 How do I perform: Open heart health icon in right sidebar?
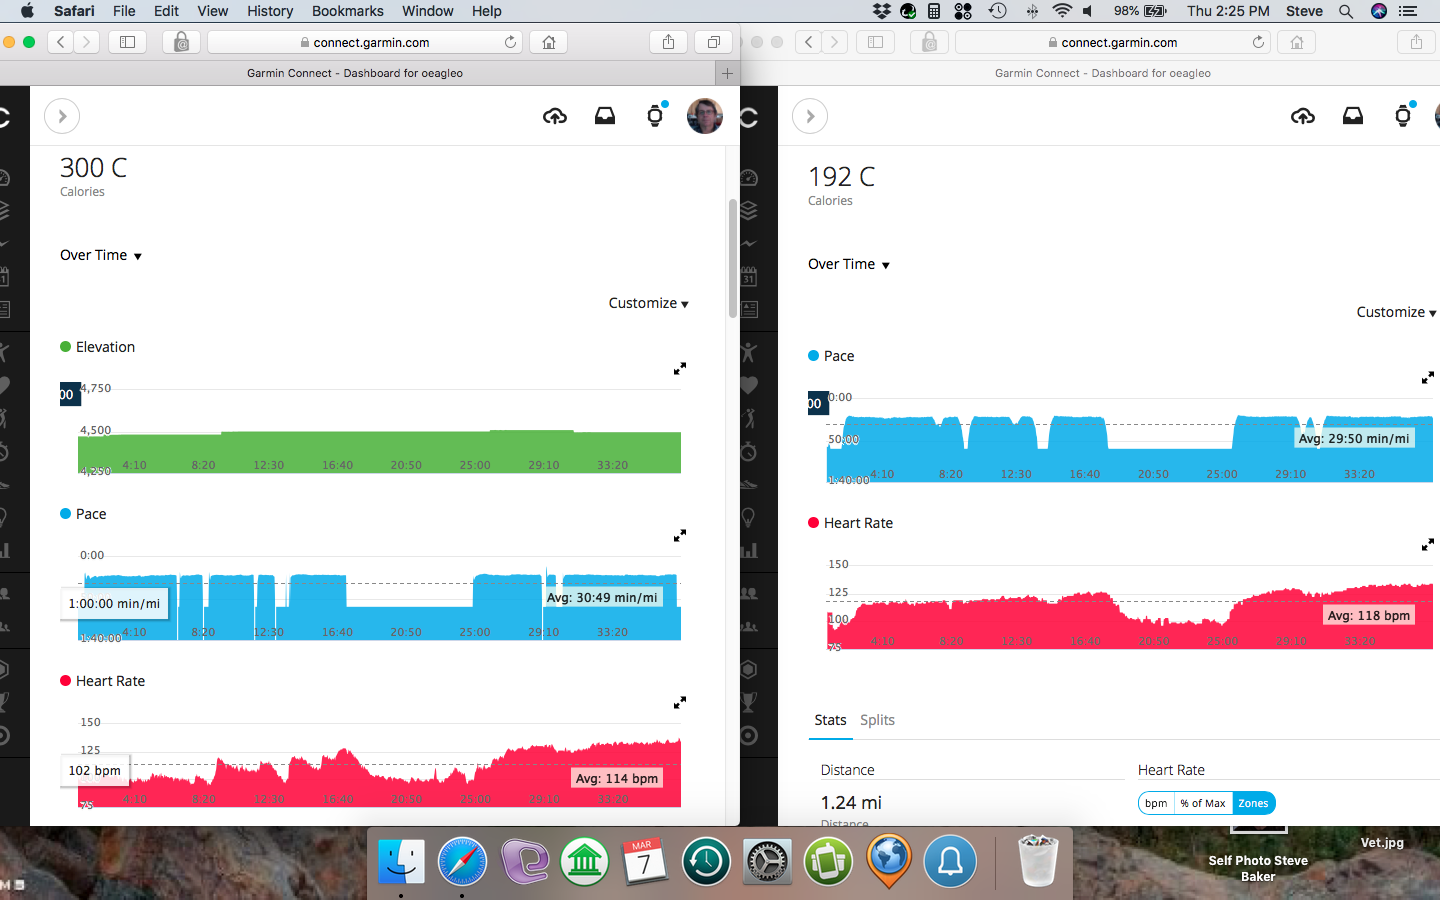tap(749, 385)
